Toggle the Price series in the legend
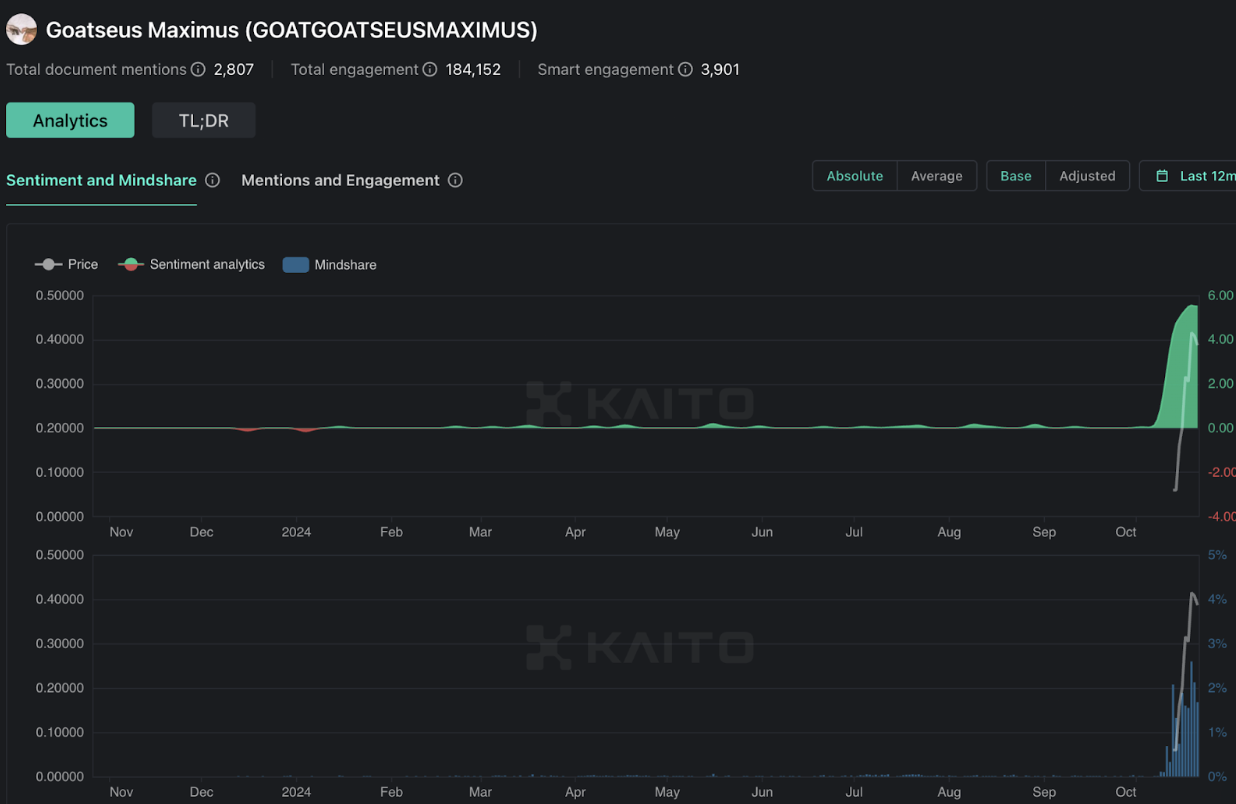Screen dimensions: 1236x804 coord(67,265)
